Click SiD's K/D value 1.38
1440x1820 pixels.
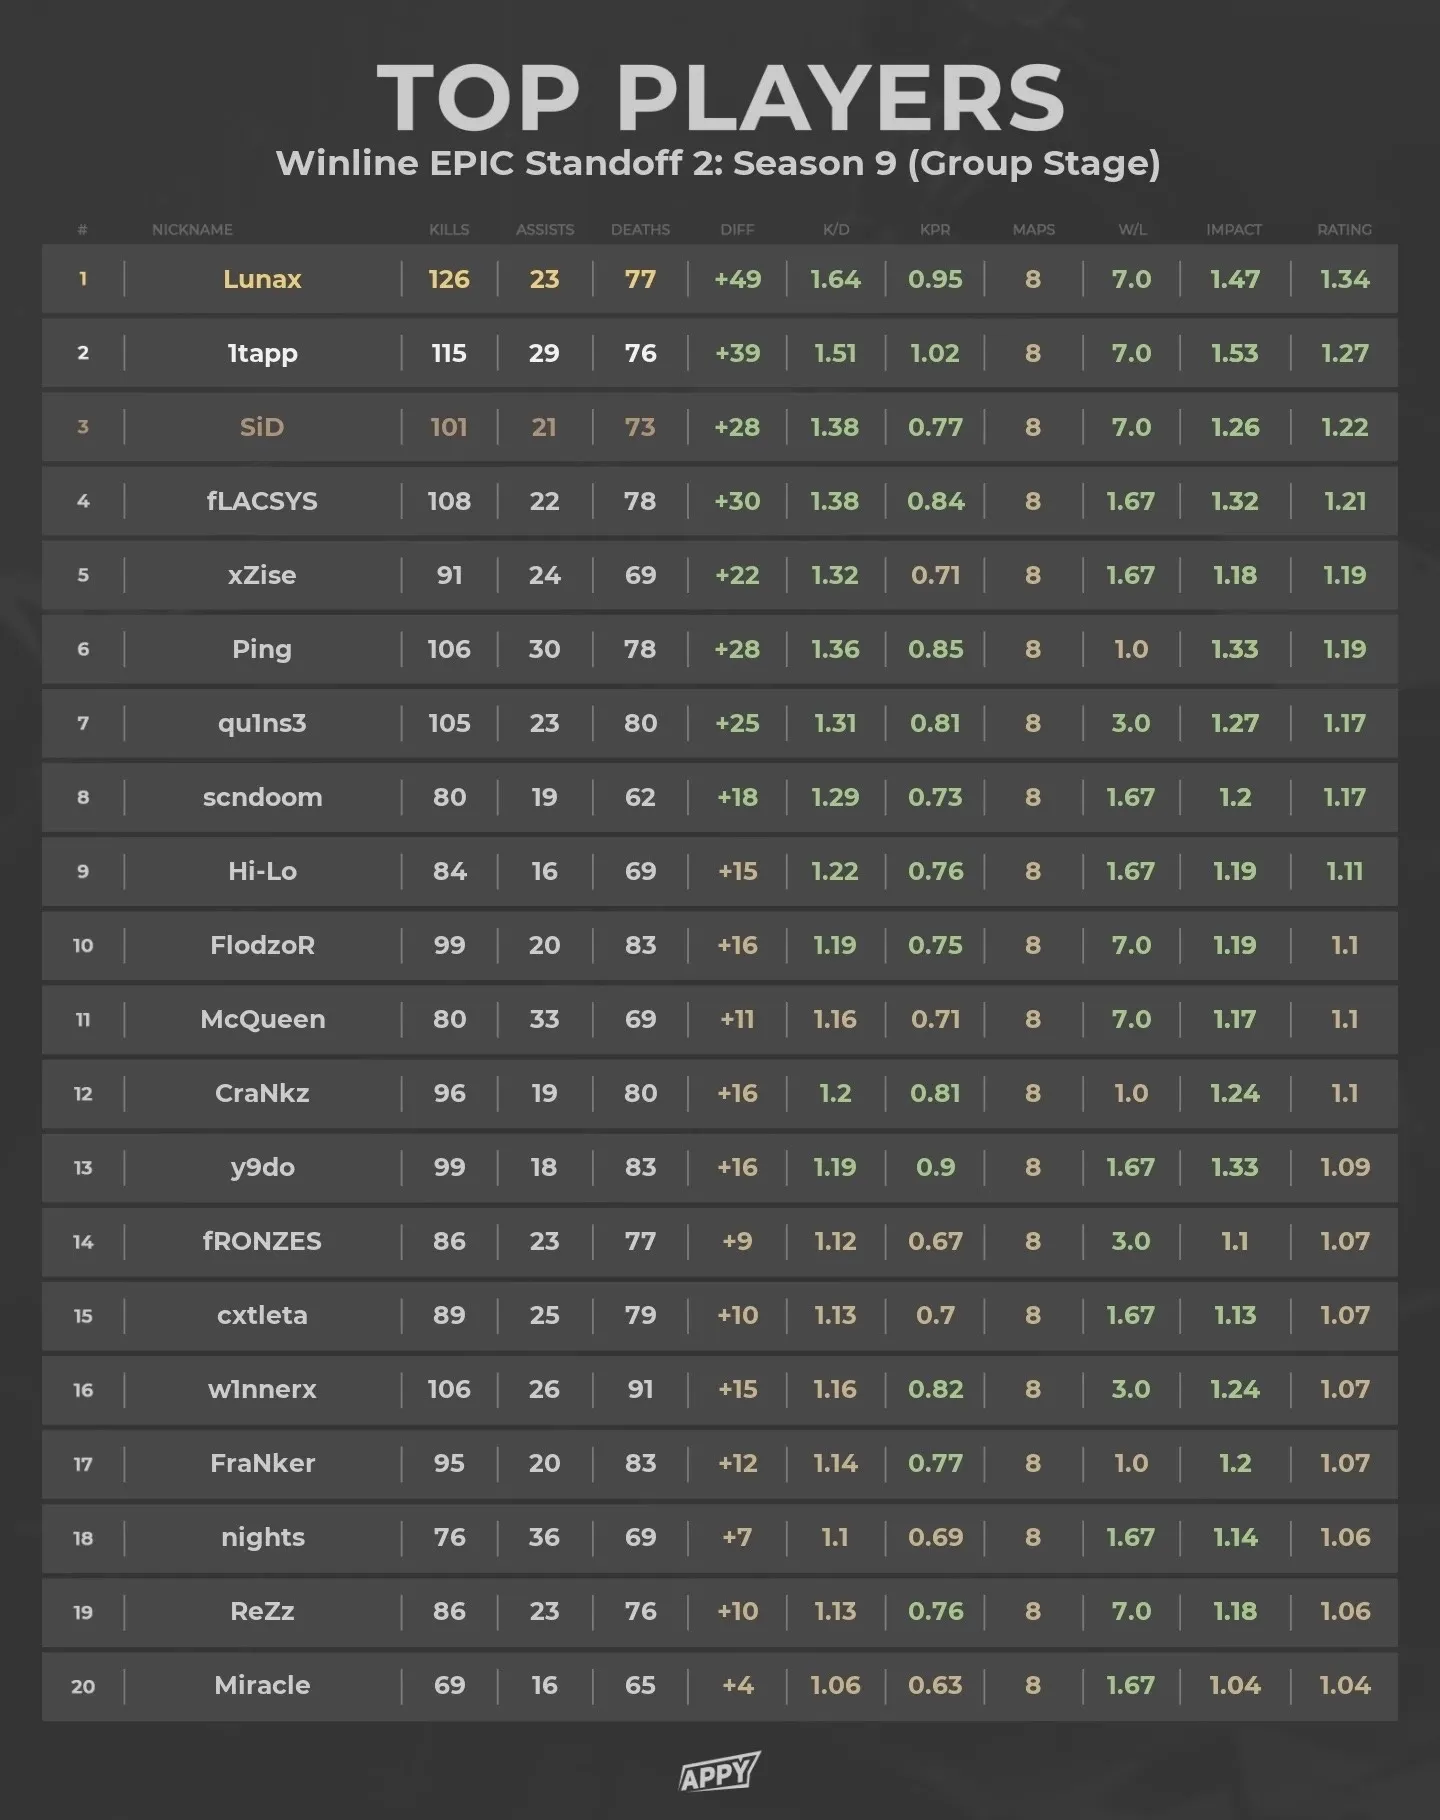pos(836,427)
